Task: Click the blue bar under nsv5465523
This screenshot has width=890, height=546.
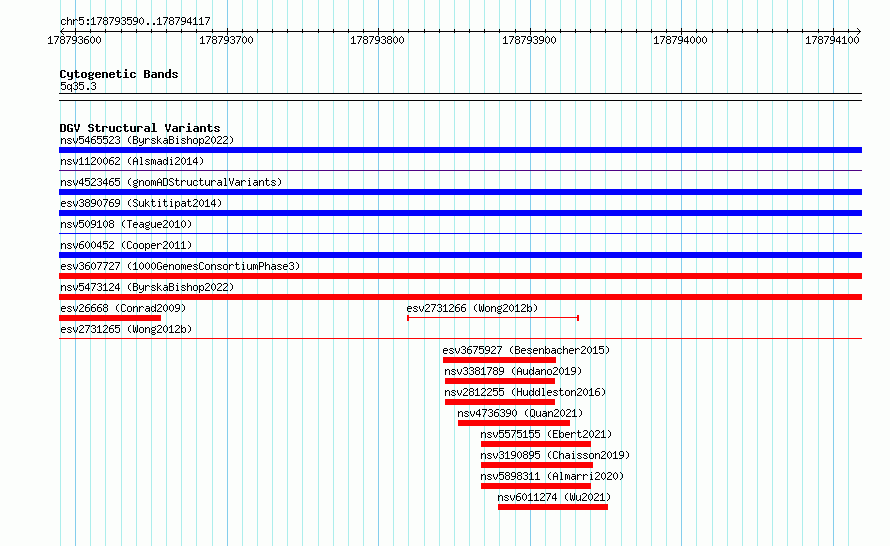Action: pos(460,150)
